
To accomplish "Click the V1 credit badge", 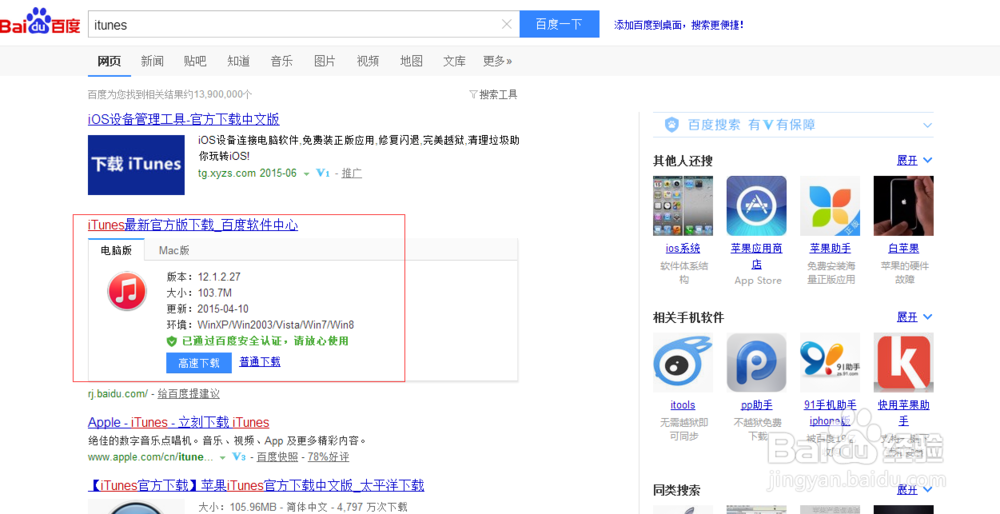I will pyautogui.click(x=323, y=173).
